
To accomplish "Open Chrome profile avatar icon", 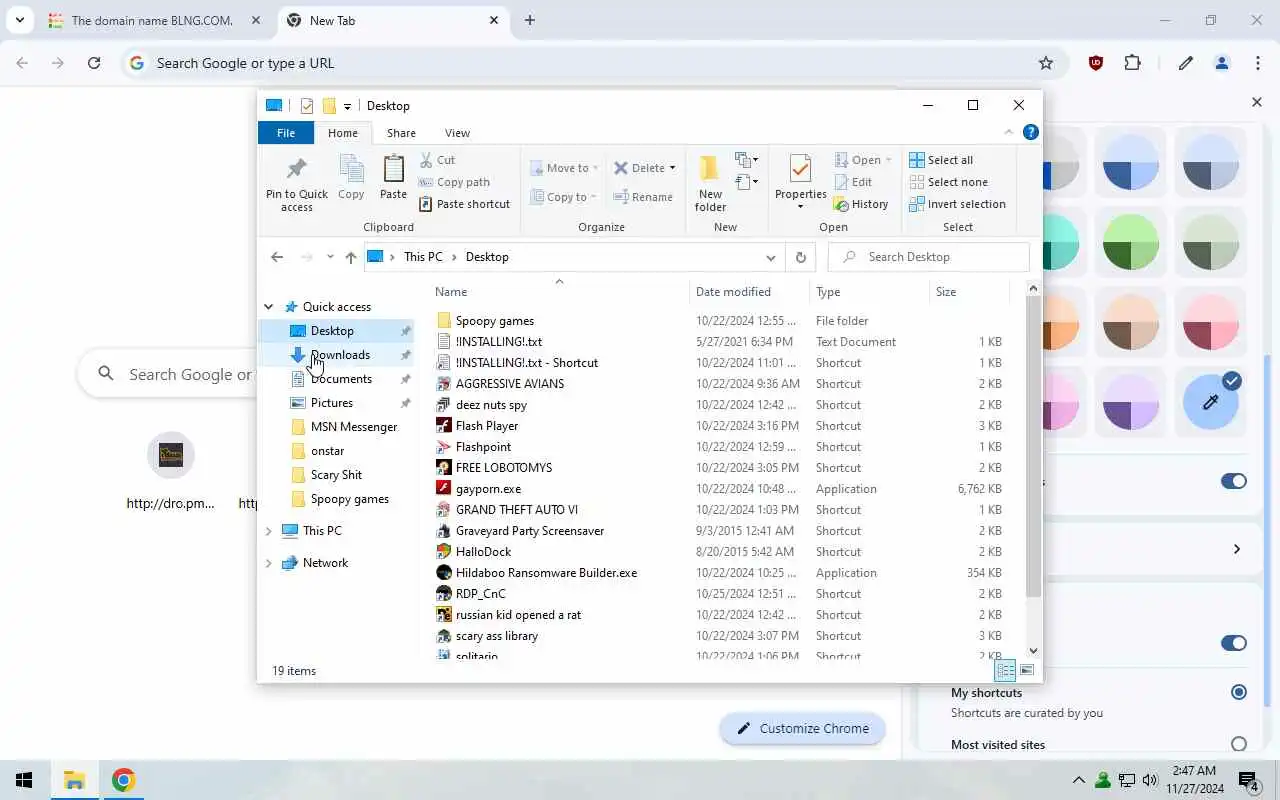I will click(x=1221, y=63).
